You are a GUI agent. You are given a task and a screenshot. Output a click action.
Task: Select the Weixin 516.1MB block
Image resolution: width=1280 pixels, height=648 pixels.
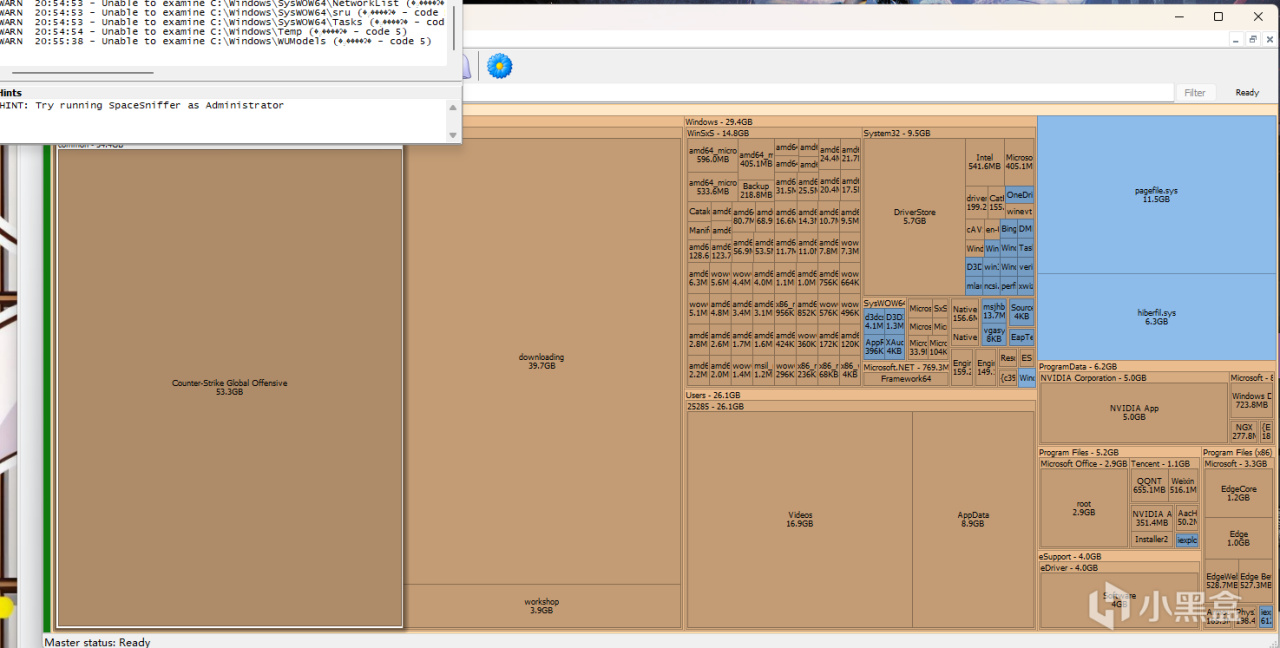click(1183, 485)
